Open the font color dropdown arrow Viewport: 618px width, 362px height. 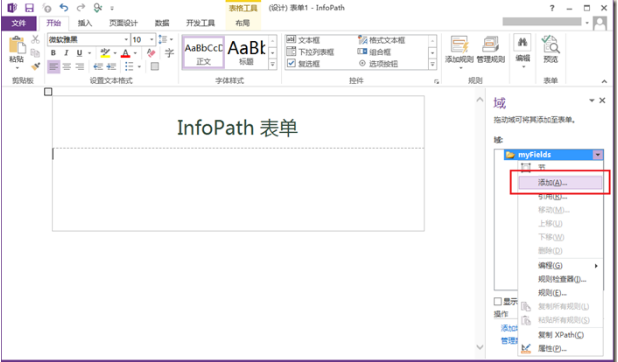coord(135,53)
